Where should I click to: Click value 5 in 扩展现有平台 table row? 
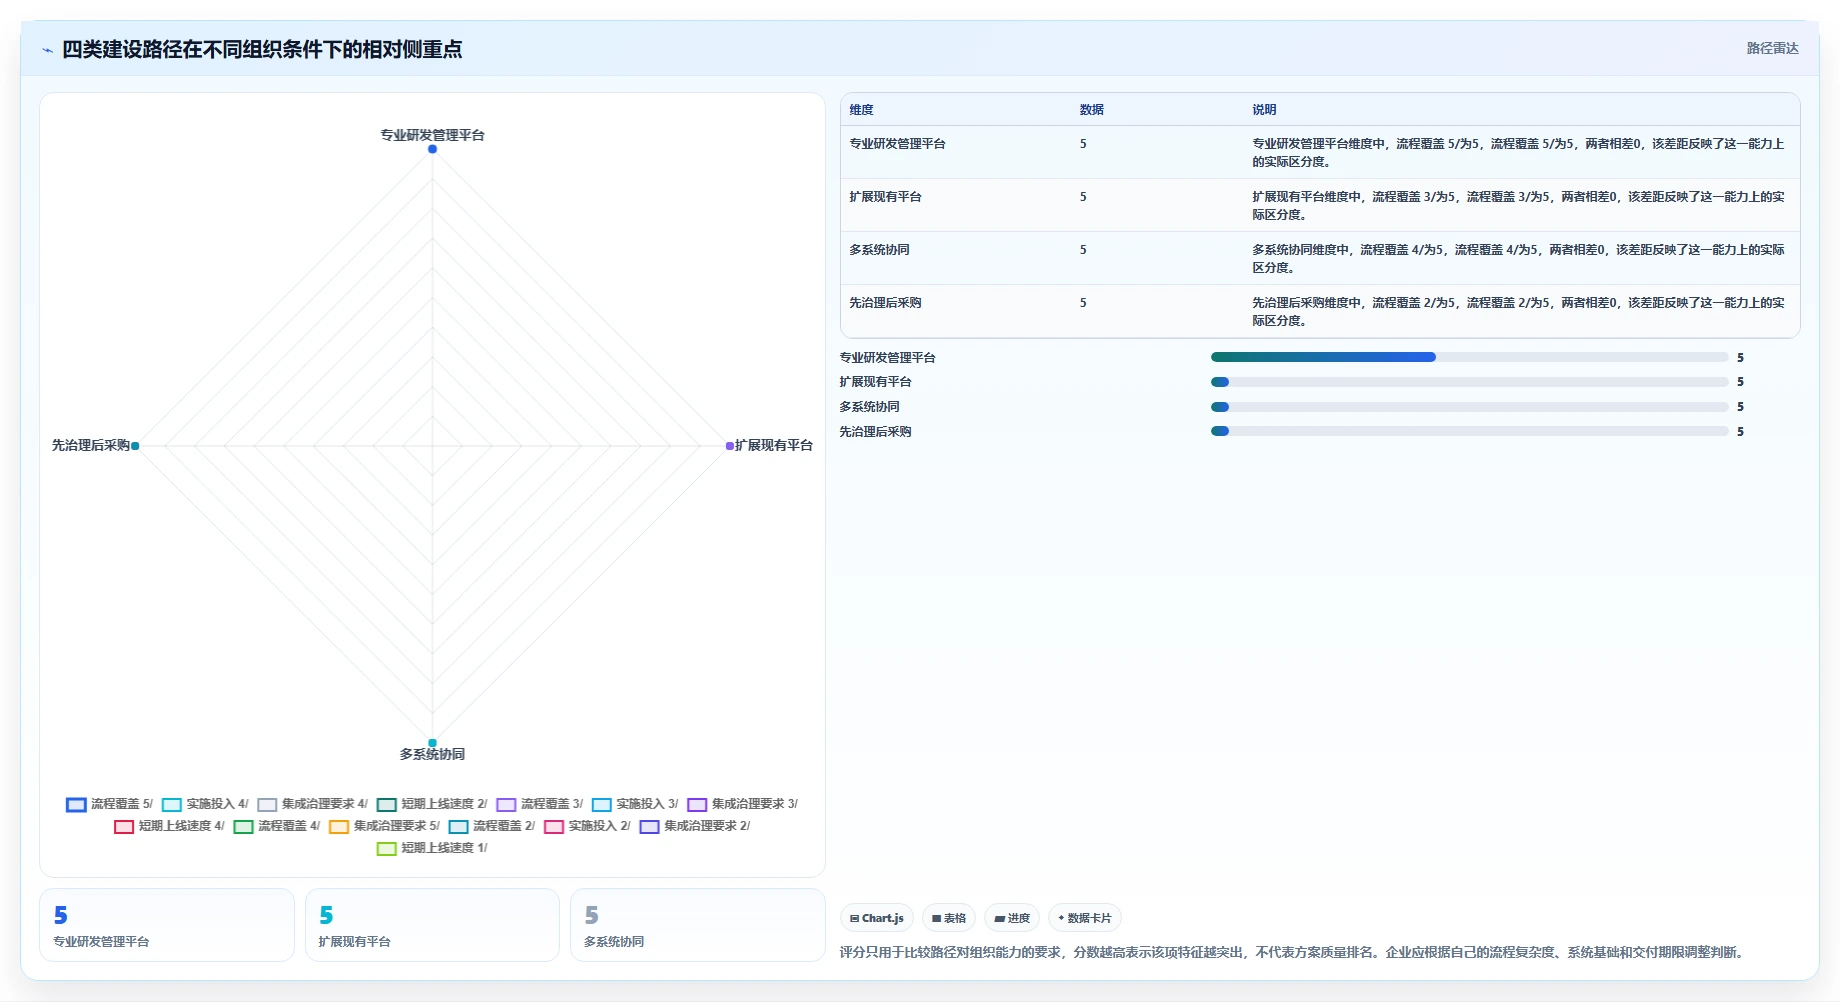click(1083, 197)
